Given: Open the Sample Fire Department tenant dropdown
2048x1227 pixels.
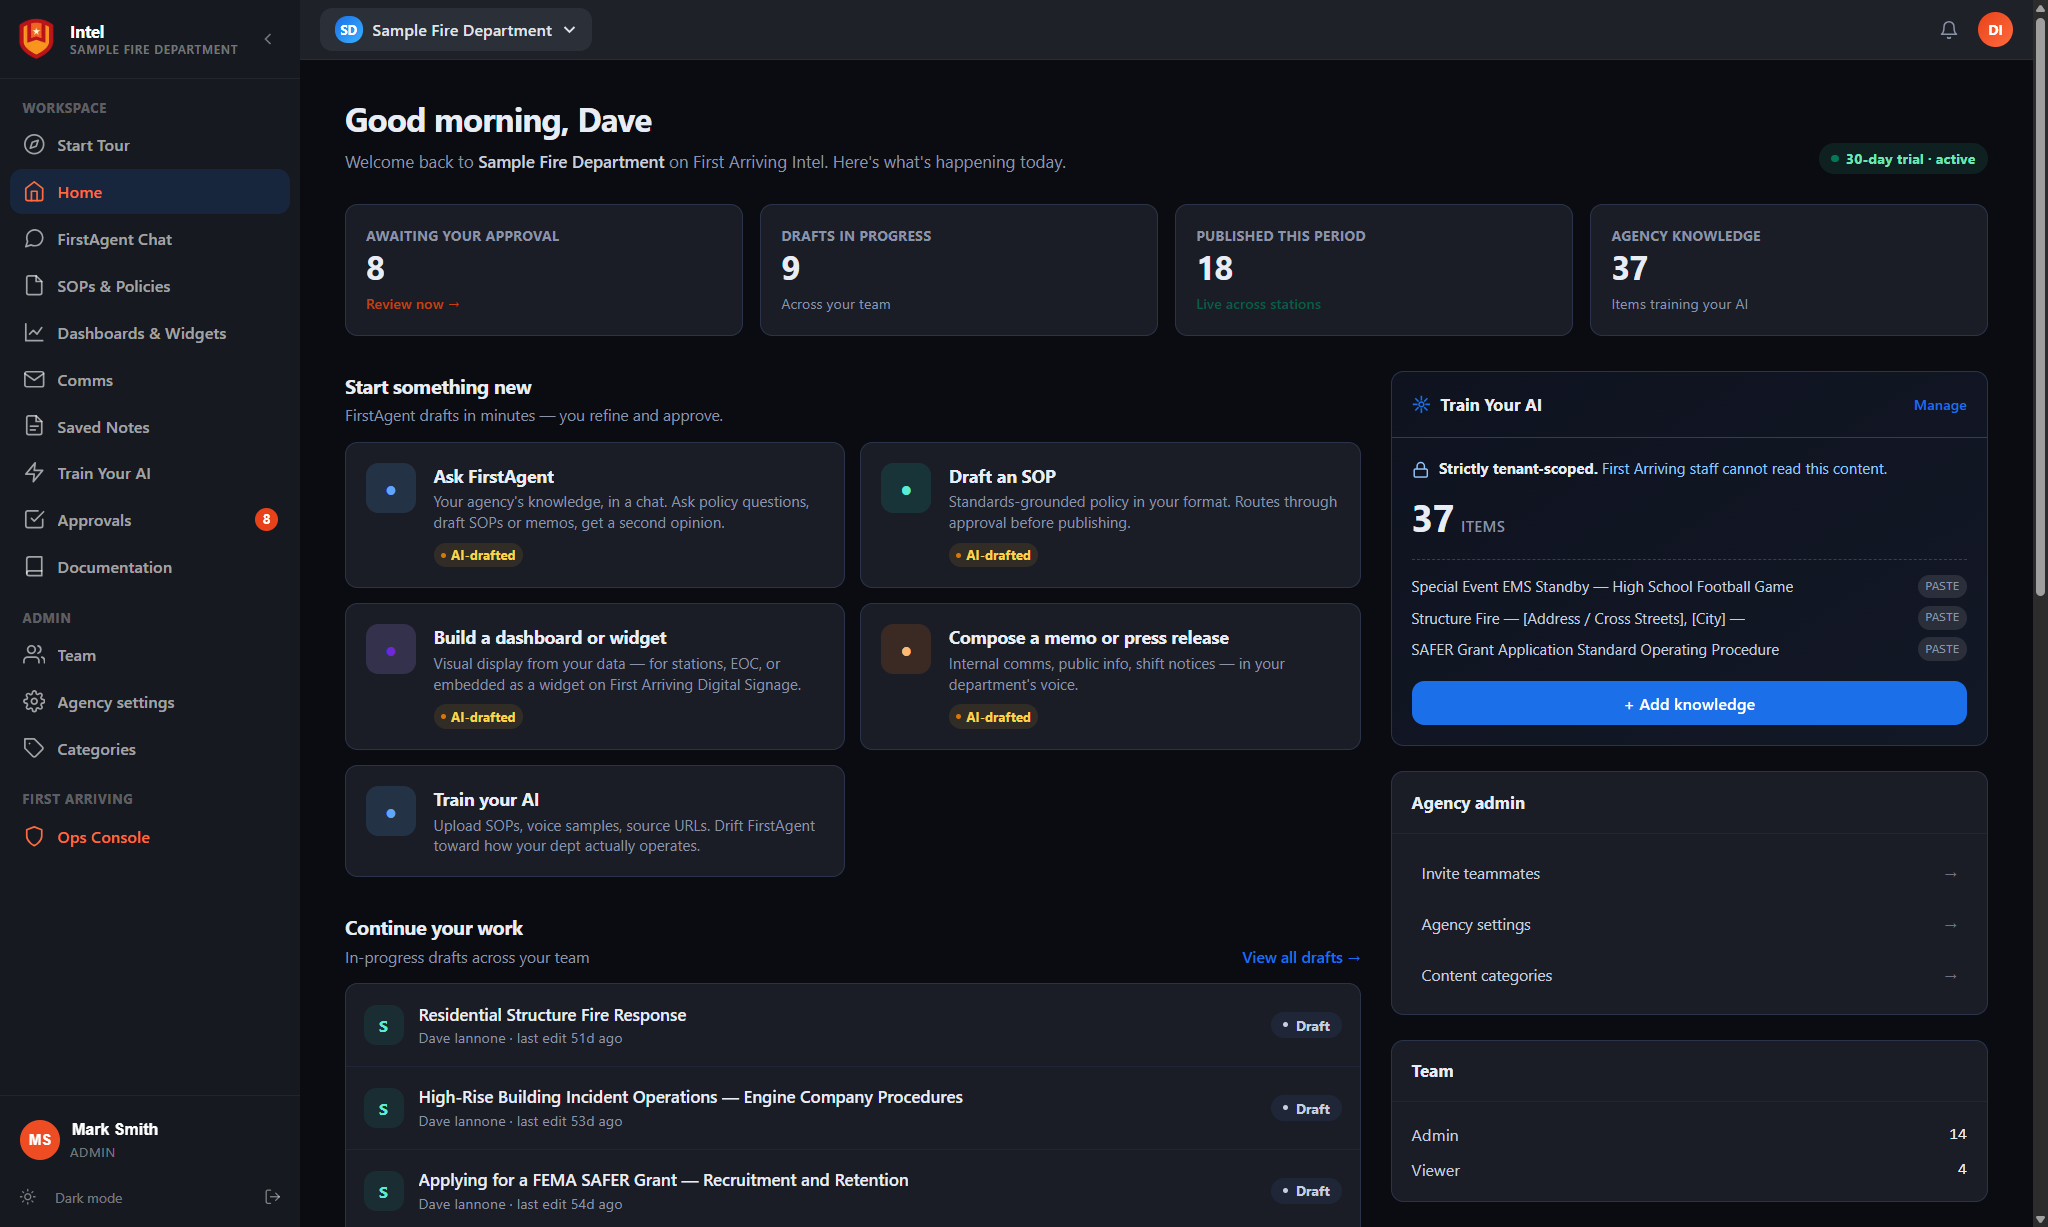Looking at the screenshot, I should pos(456,30).
